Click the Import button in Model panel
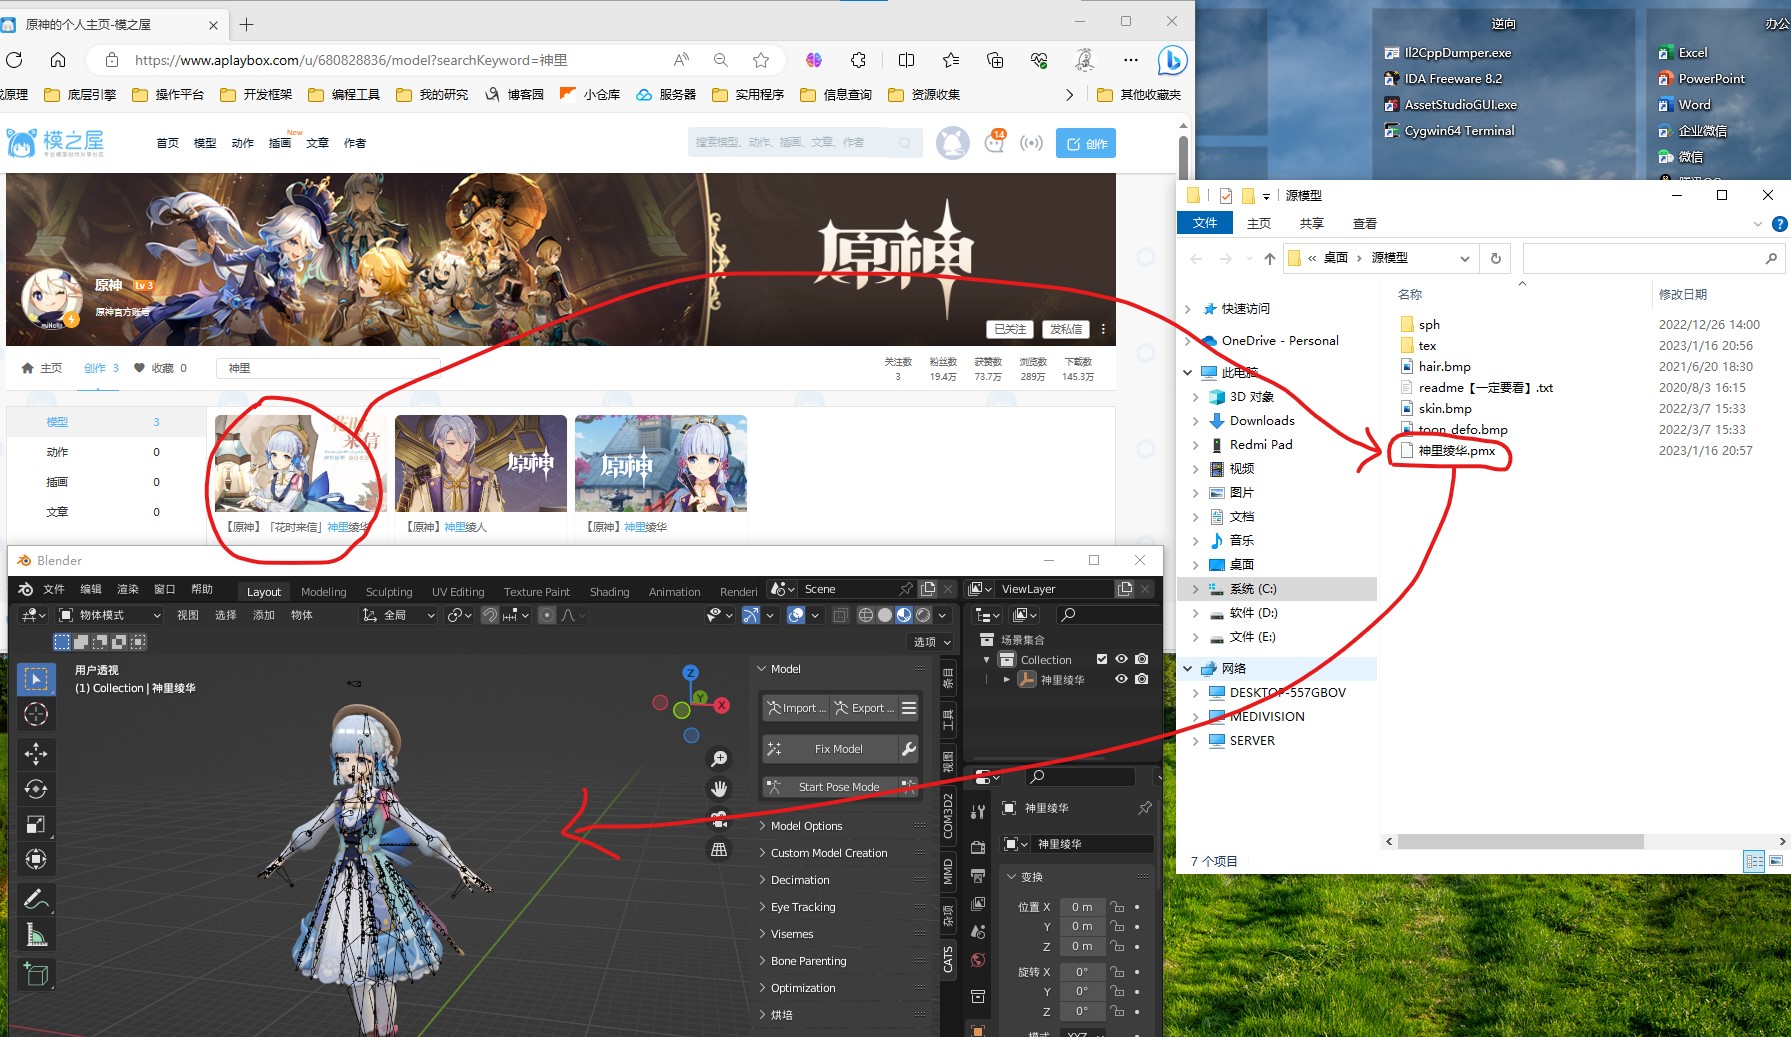 pos(796,708)
